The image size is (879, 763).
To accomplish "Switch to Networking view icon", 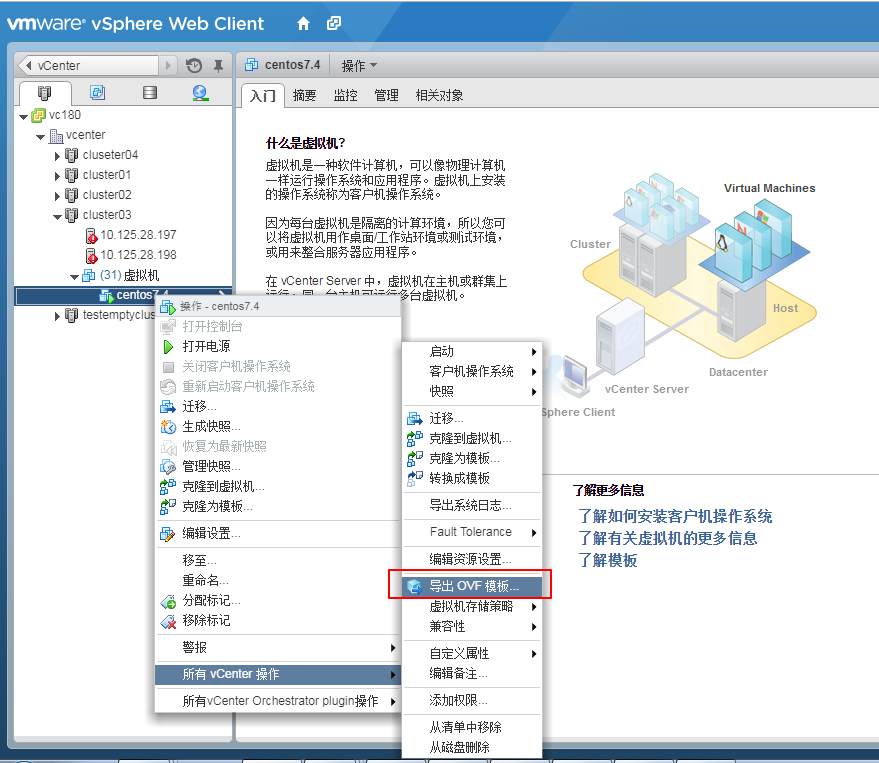I will coord(200,93).
